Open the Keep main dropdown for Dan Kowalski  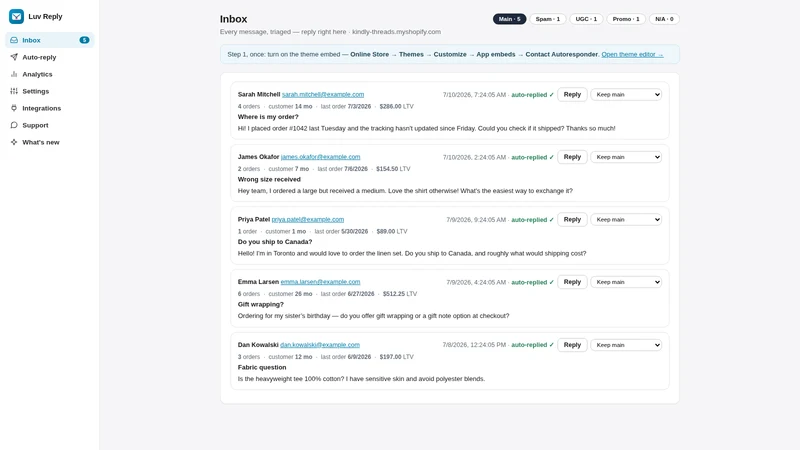(x=626, y=345)
